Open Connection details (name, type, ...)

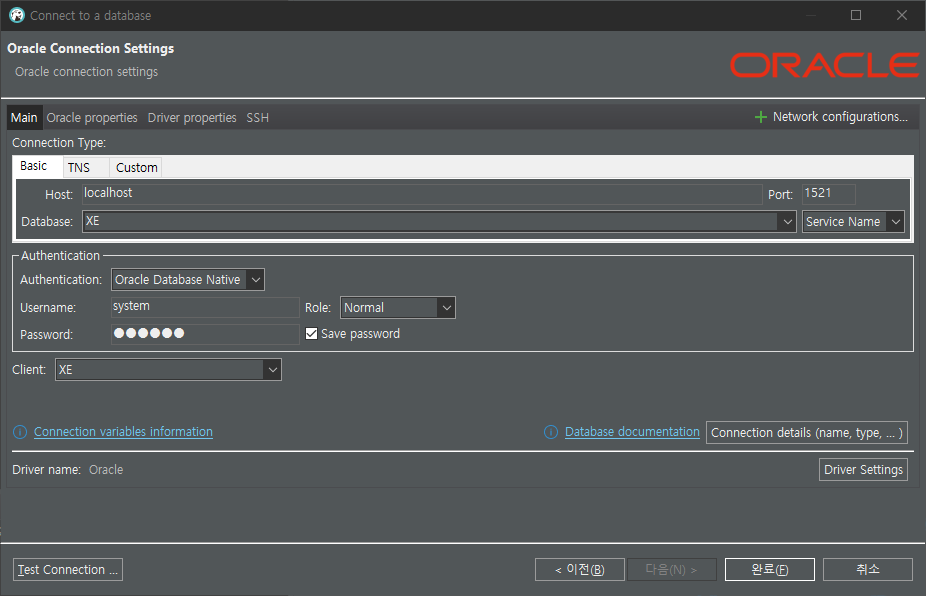[x=807, y=432]
